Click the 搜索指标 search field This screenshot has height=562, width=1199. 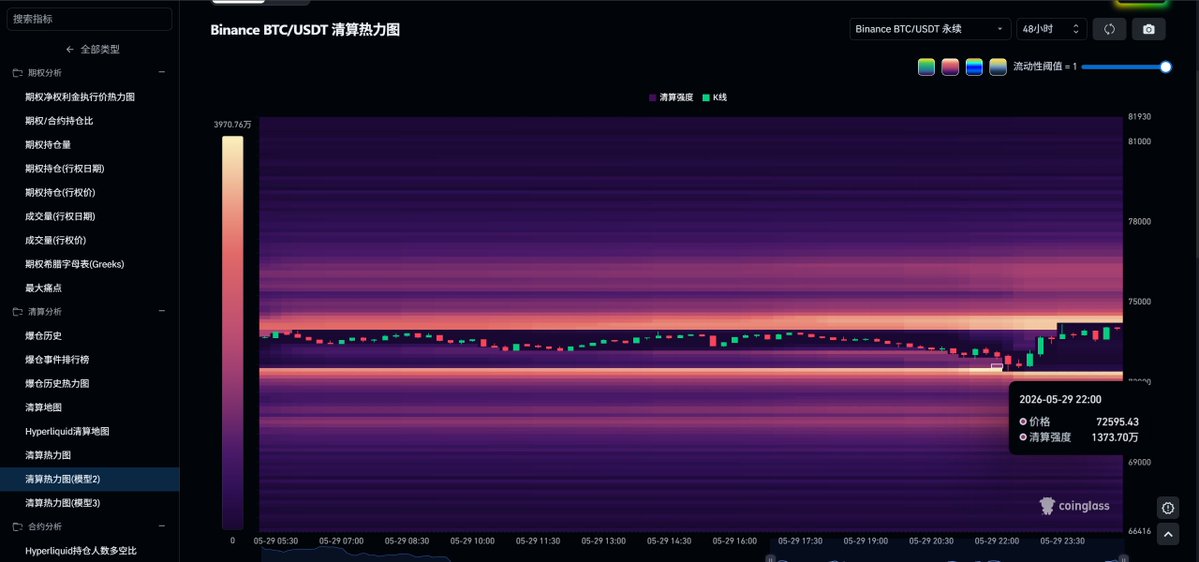point(89,19)
